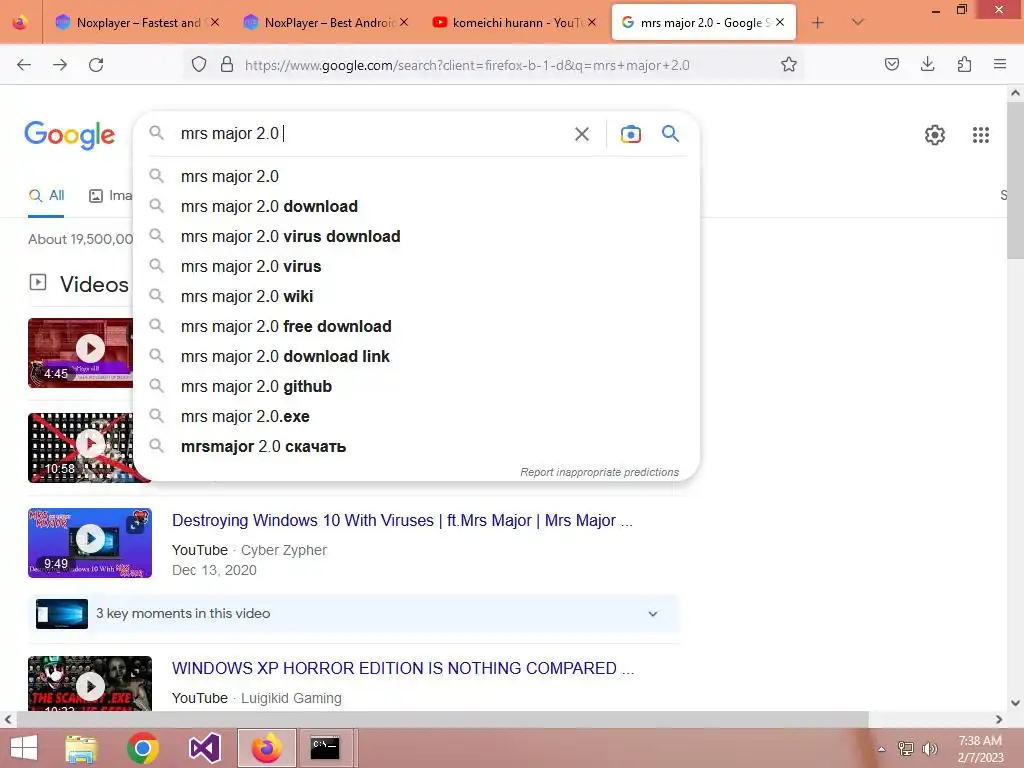1024x768 pixels.
Task: Click the horizontal page scrollbar thumb
Action: tap(442, 719)
